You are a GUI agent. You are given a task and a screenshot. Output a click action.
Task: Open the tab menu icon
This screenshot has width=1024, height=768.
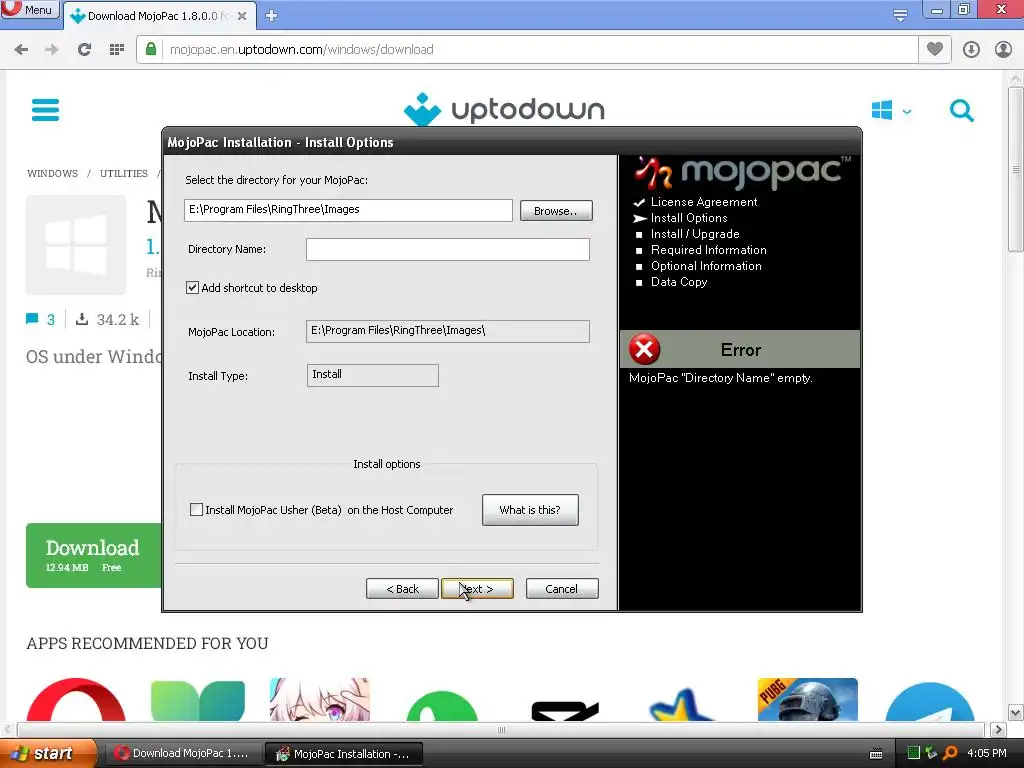tap(901, 16)
